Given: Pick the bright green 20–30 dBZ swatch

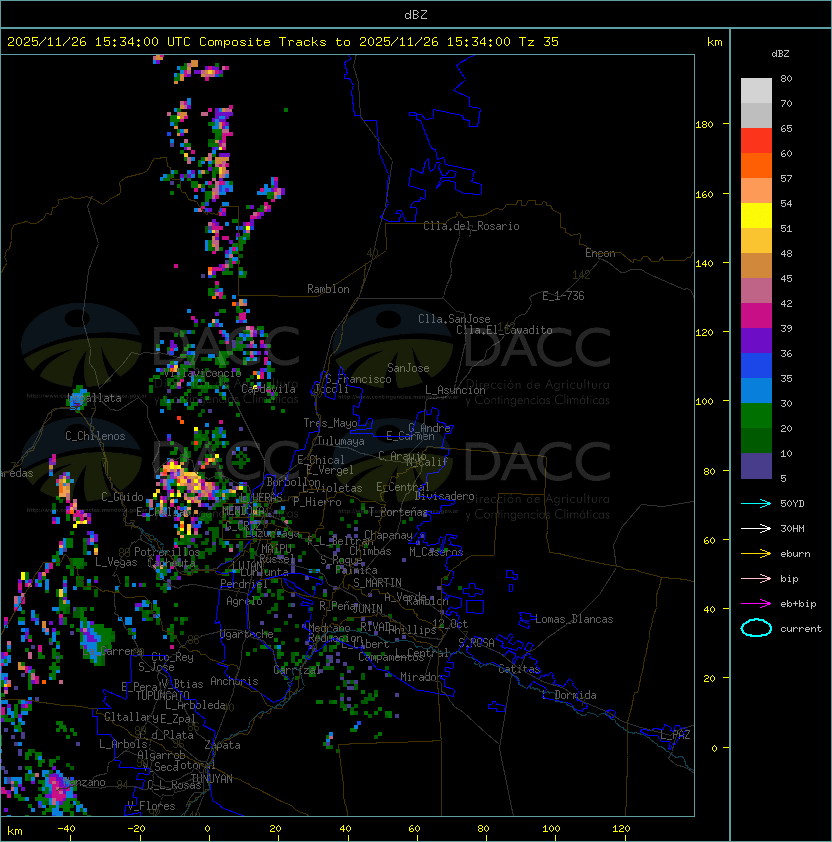Looking at the screenshot, I should [756, 416].
